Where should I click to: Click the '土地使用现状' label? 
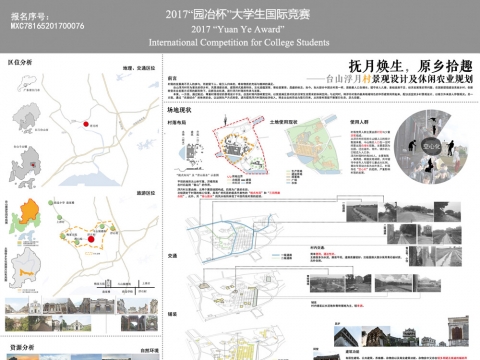(283, 122)
